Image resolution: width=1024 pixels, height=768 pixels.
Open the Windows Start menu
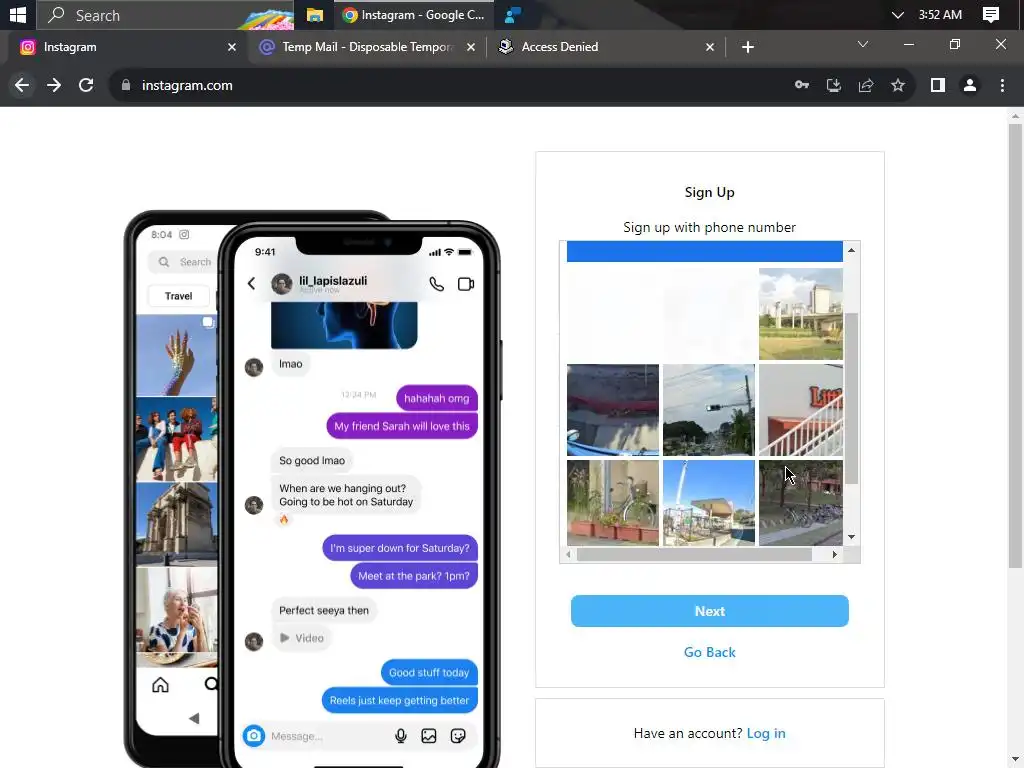pos(18,14)
